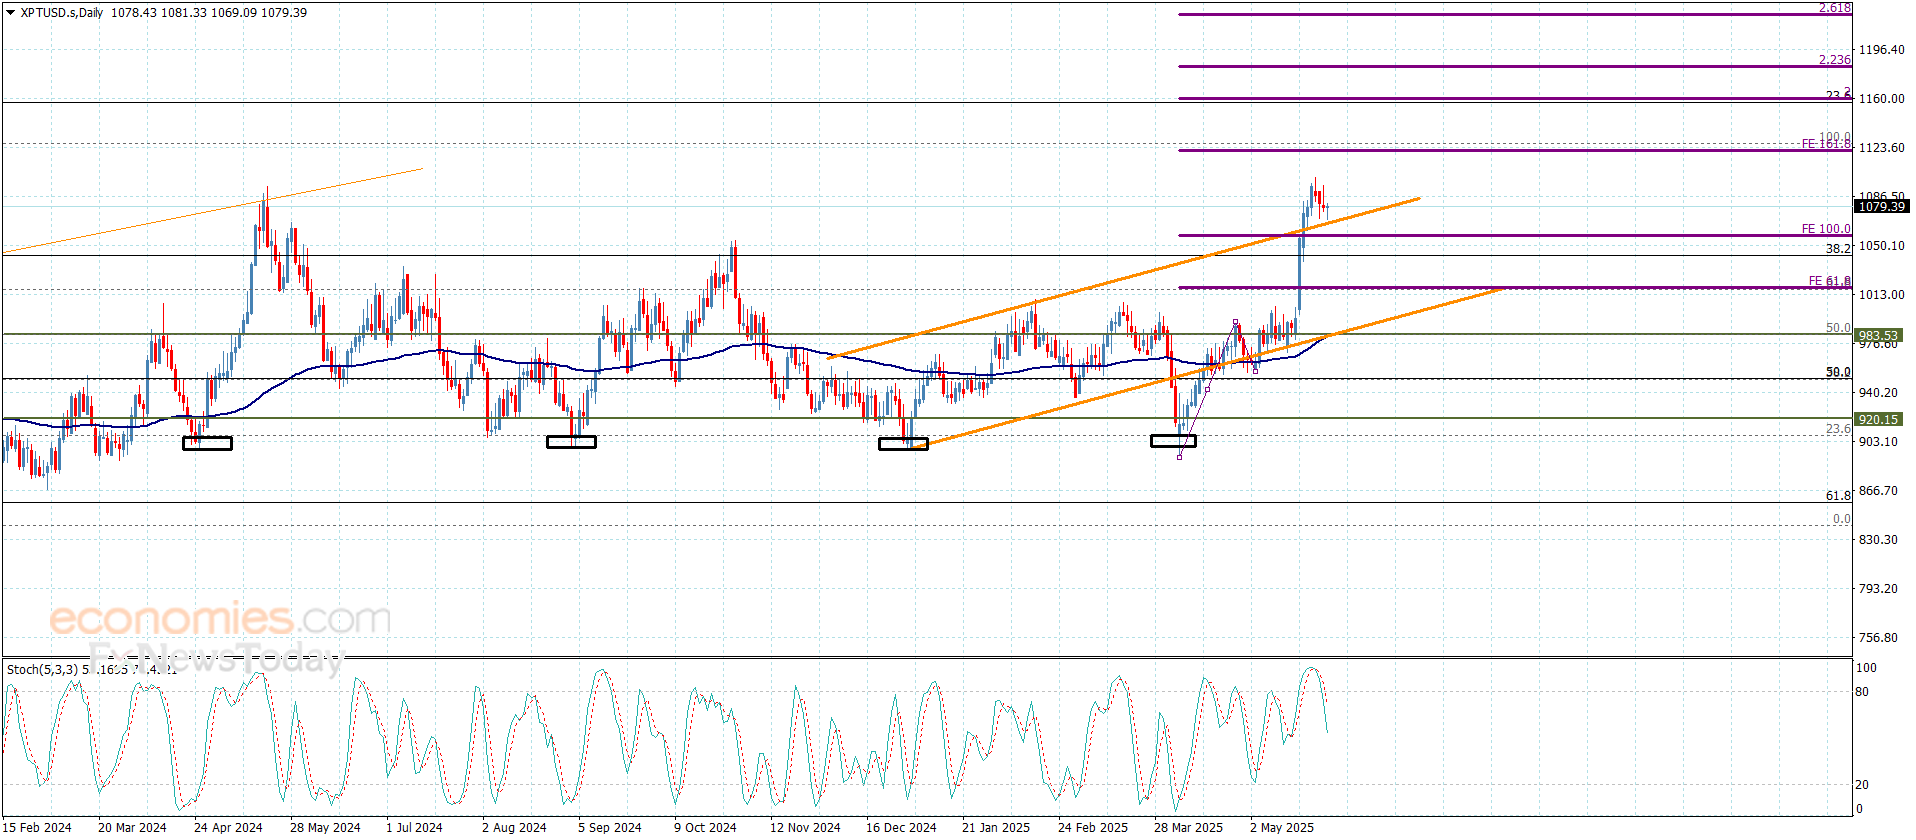Select the 2.236 Fibonacci extension label
Image resolution: width=1916 pixels, height=840 pixels.
click(x=1835, y=60)
